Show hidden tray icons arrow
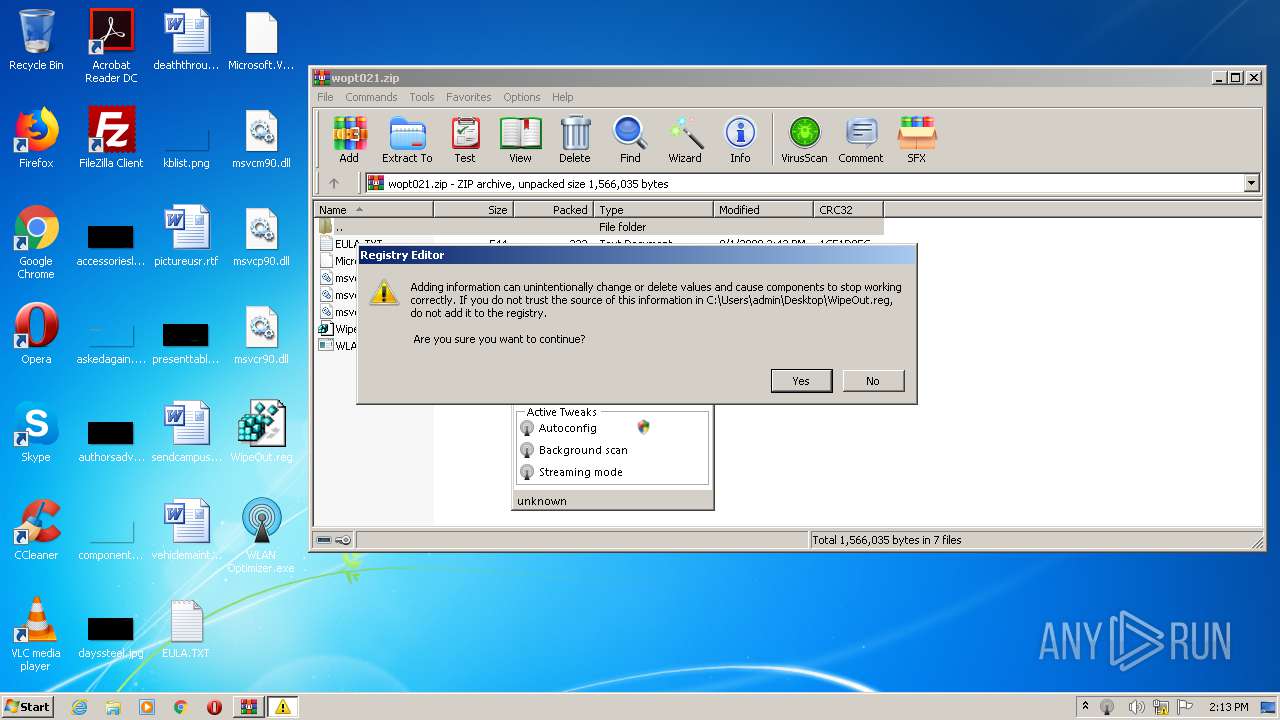The image size is (1280, 720). [1085, 707]
